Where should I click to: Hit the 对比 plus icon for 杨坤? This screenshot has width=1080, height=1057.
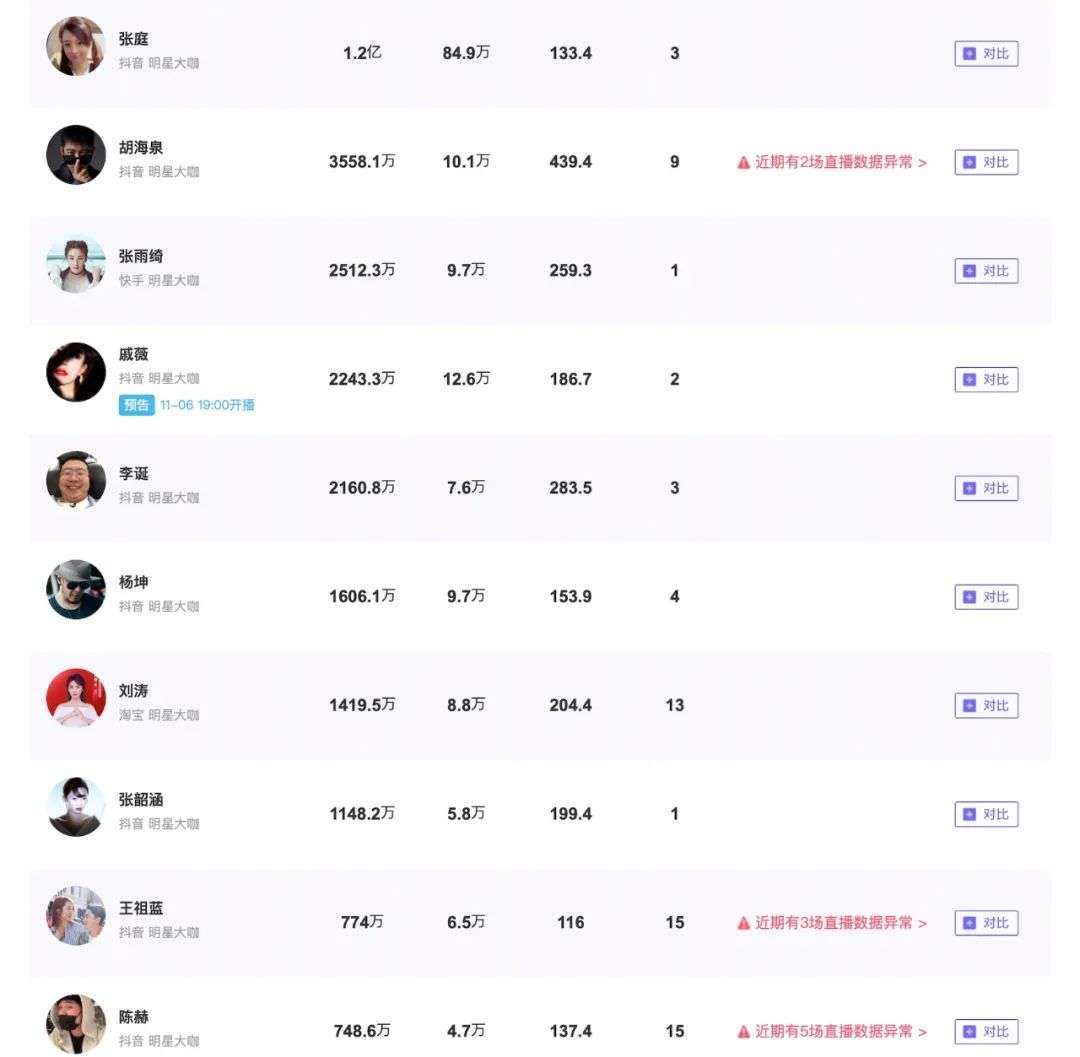pyautogui.click(x=969, y=598)
